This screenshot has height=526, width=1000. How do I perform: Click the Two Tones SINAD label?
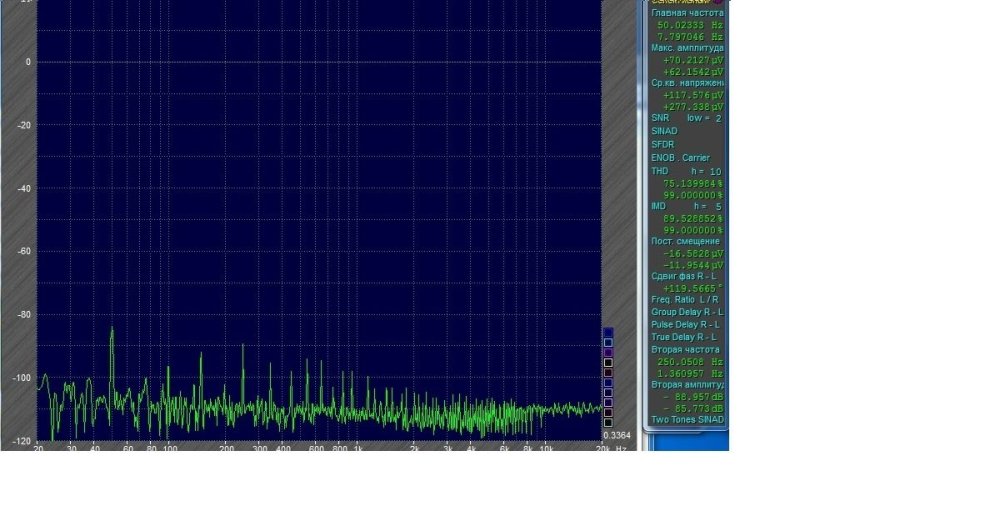coord(687,419)
